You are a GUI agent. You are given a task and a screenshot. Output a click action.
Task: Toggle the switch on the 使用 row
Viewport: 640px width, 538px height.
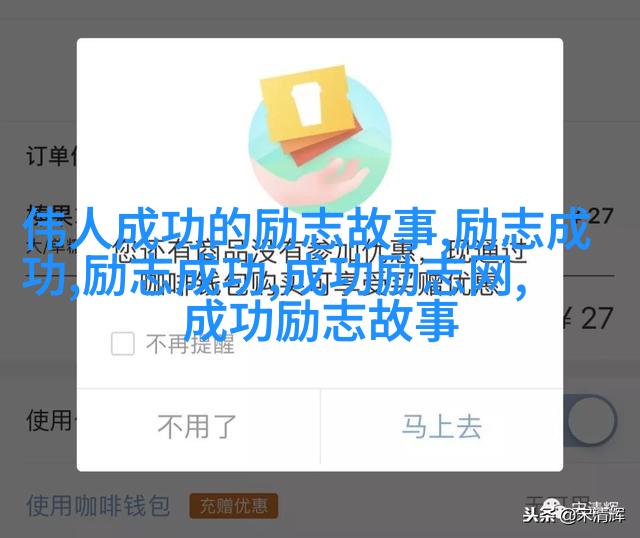(x=591, y=420)
